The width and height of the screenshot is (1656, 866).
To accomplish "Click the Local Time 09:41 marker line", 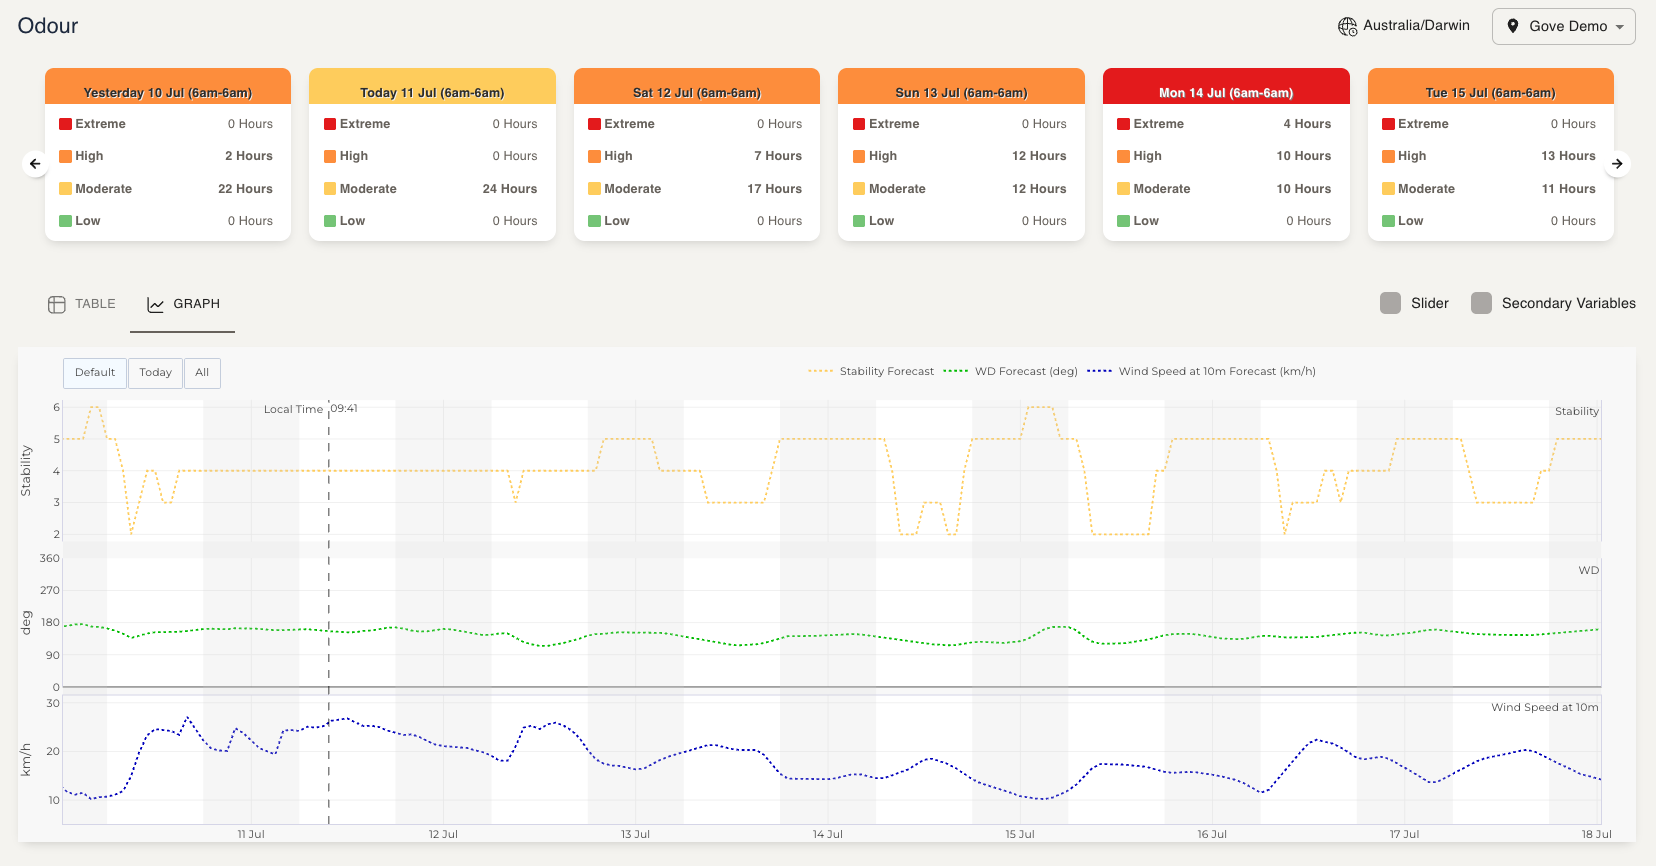I will pos(329,600).
